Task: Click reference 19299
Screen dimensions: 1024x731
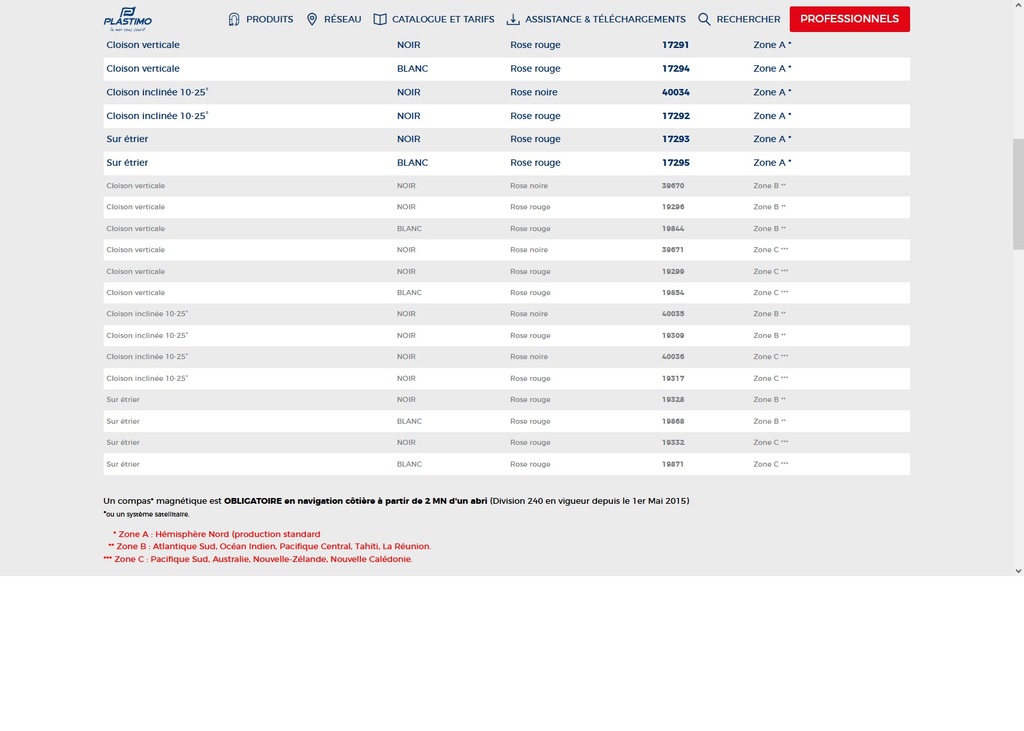Action: click(x=673, y=271)
